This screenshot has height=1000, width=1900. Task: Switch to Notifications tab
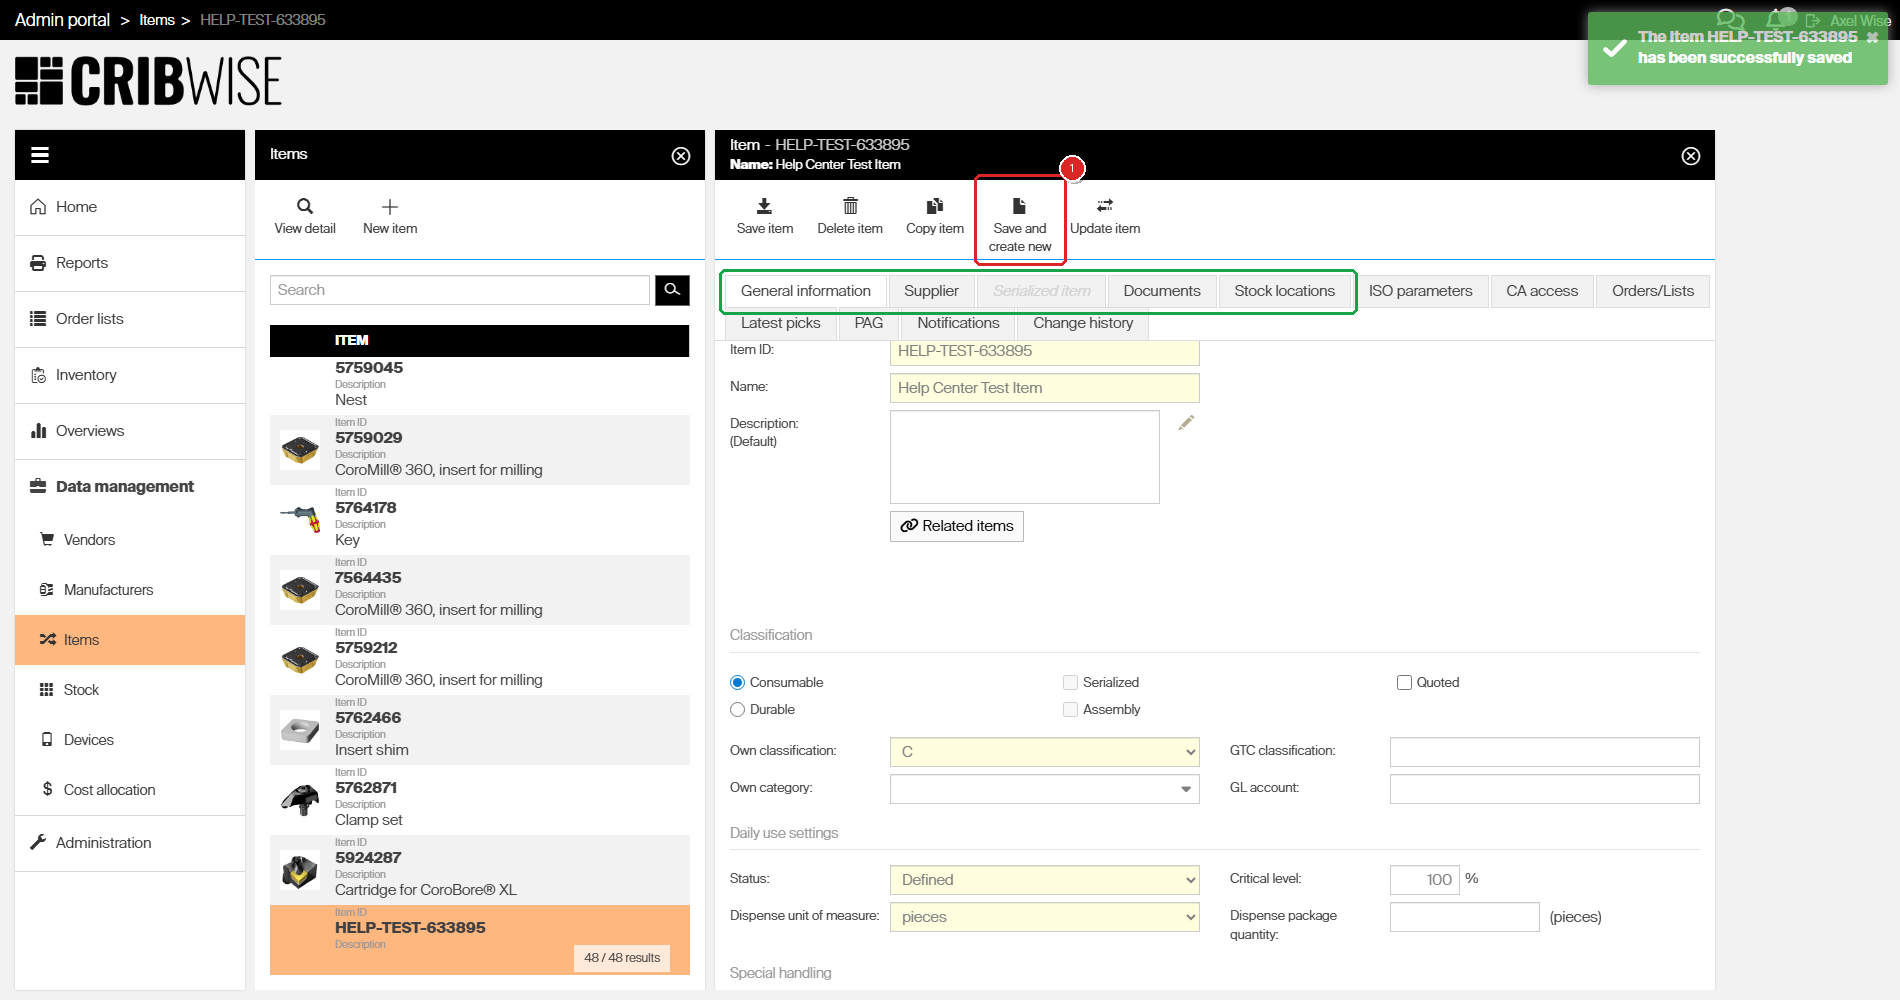[x=958, y=324]
